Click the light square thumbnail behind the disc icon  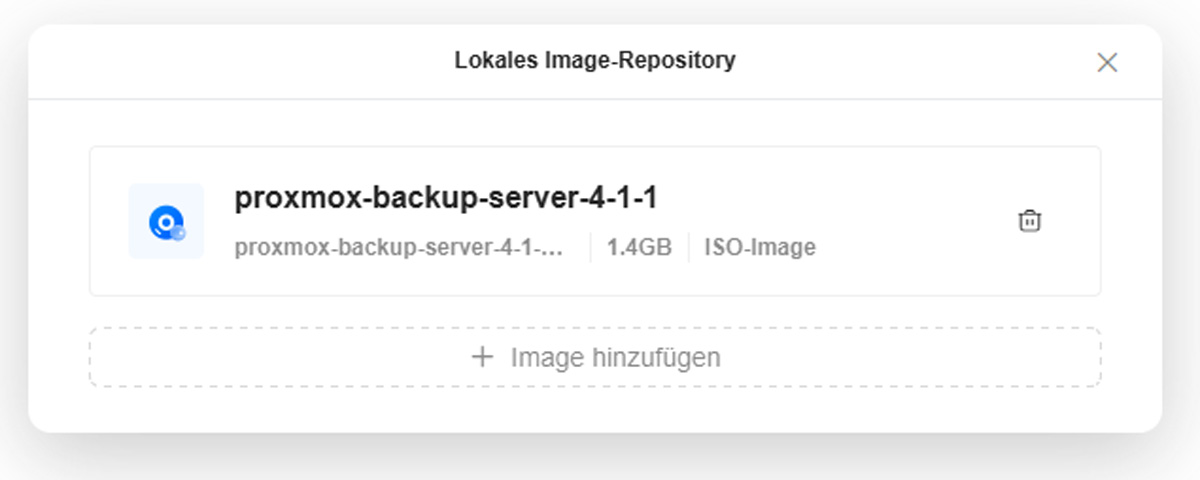coord(139,195)
